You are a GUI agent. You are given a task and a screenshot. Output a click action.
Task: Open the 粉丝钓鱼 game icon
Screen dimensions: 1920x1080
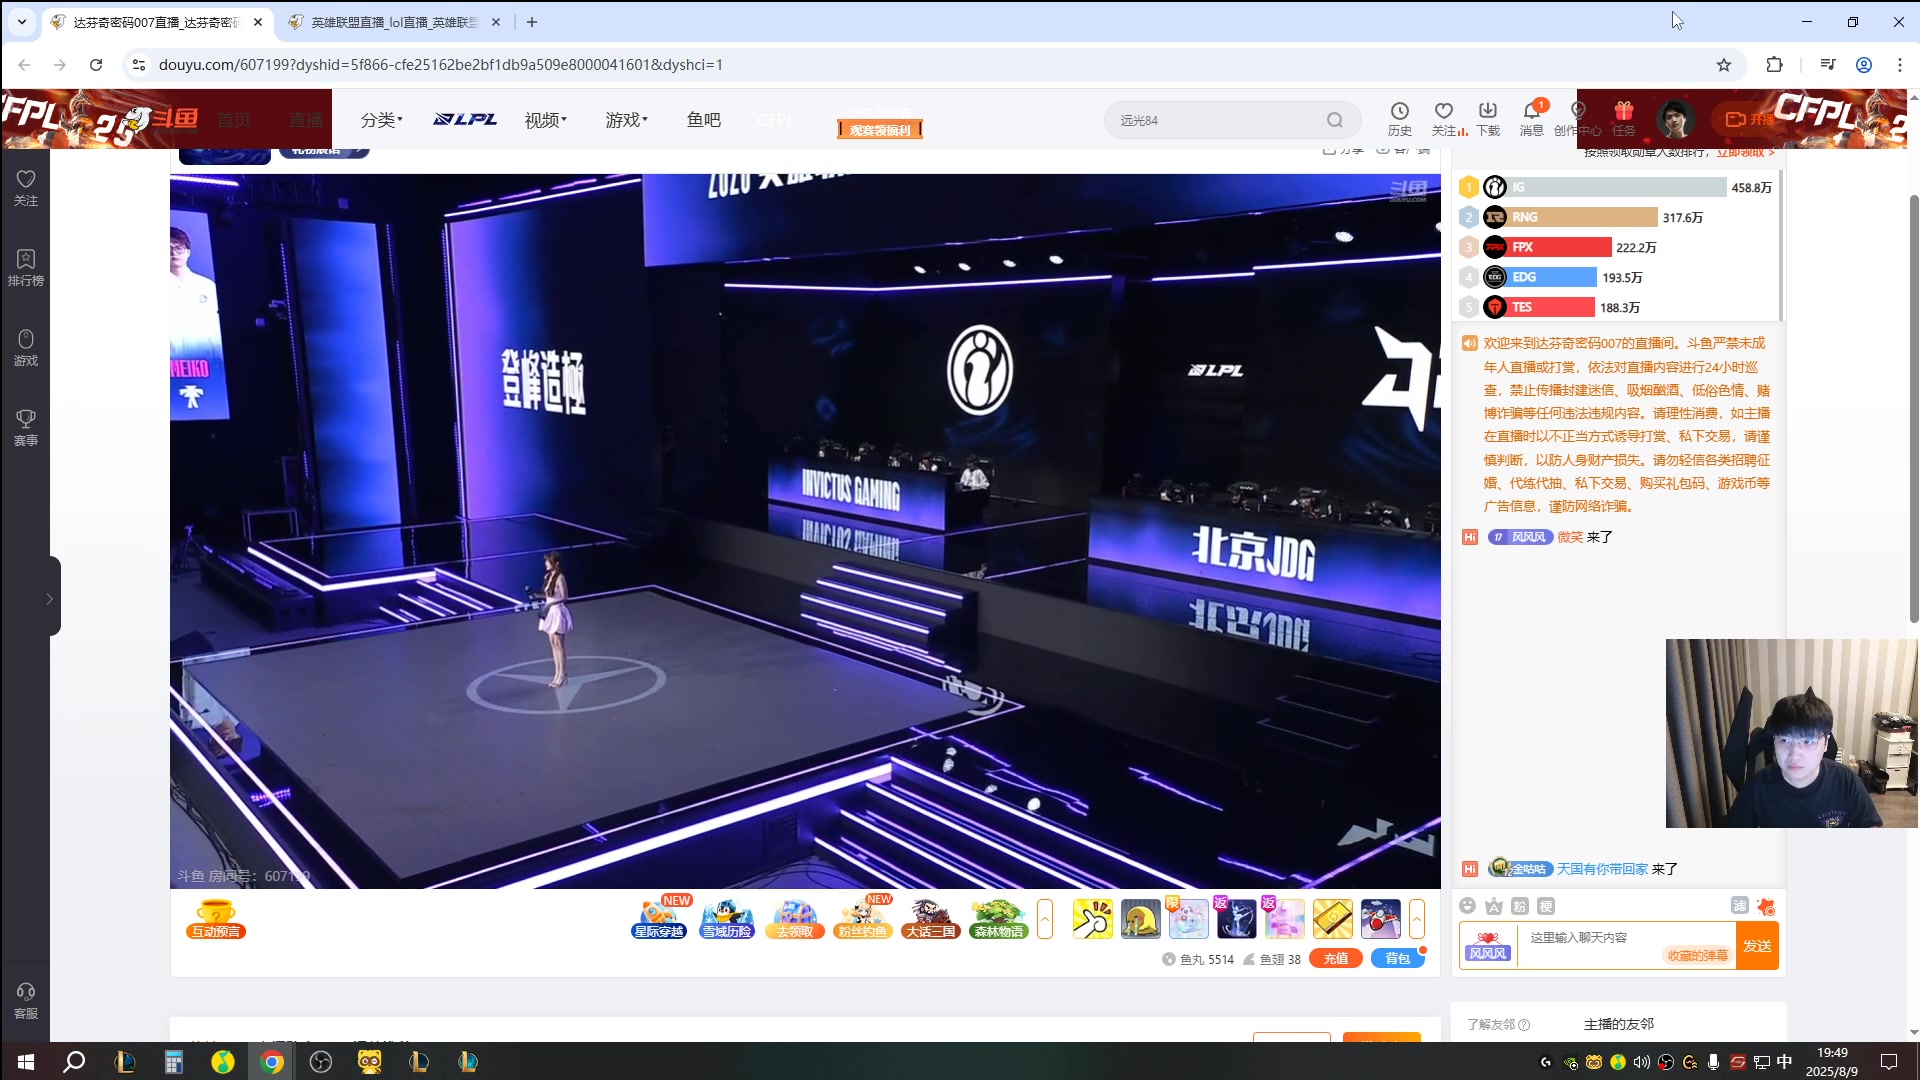coord(863,919)
